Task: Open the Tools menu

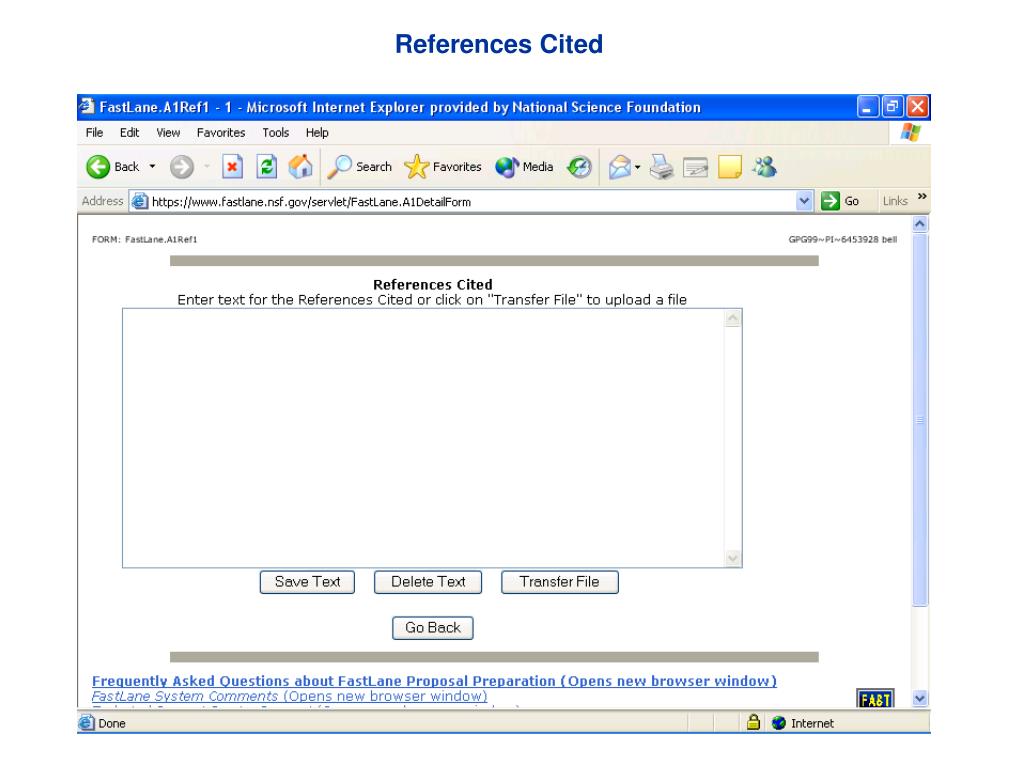Action: click(x=276, y=133)
